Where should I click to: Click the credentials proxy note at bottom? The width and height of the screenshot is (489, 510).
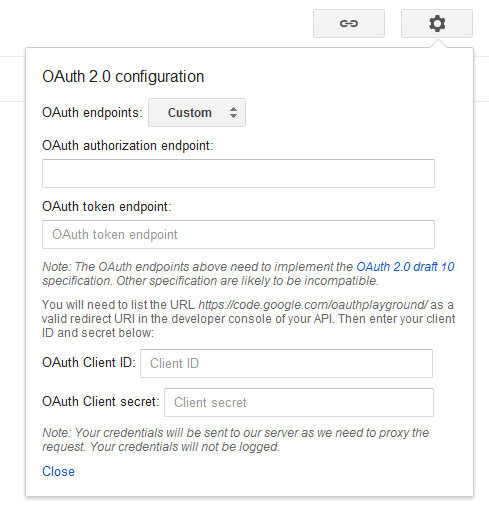click(x=235, y=440)
